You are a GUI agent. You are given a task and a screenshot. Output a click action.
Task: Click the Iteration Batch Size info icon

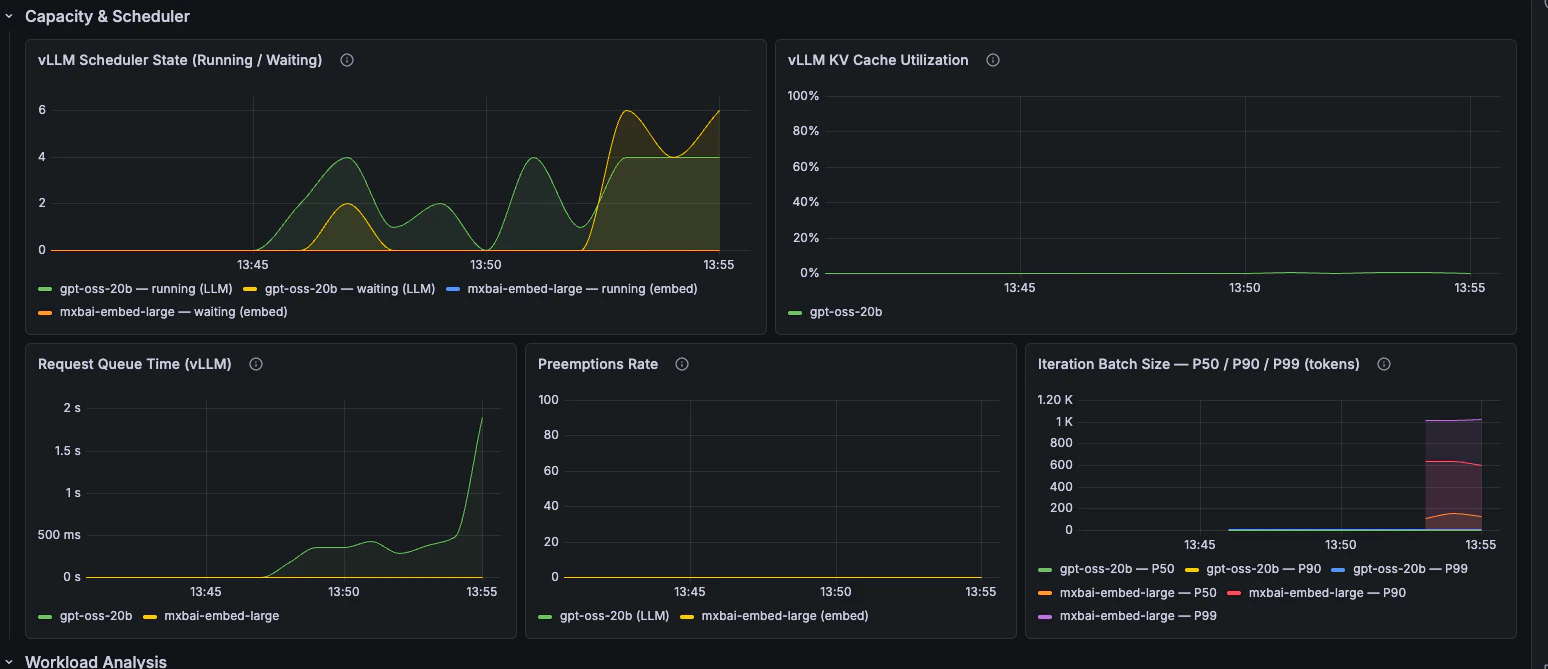[1384, 364]
